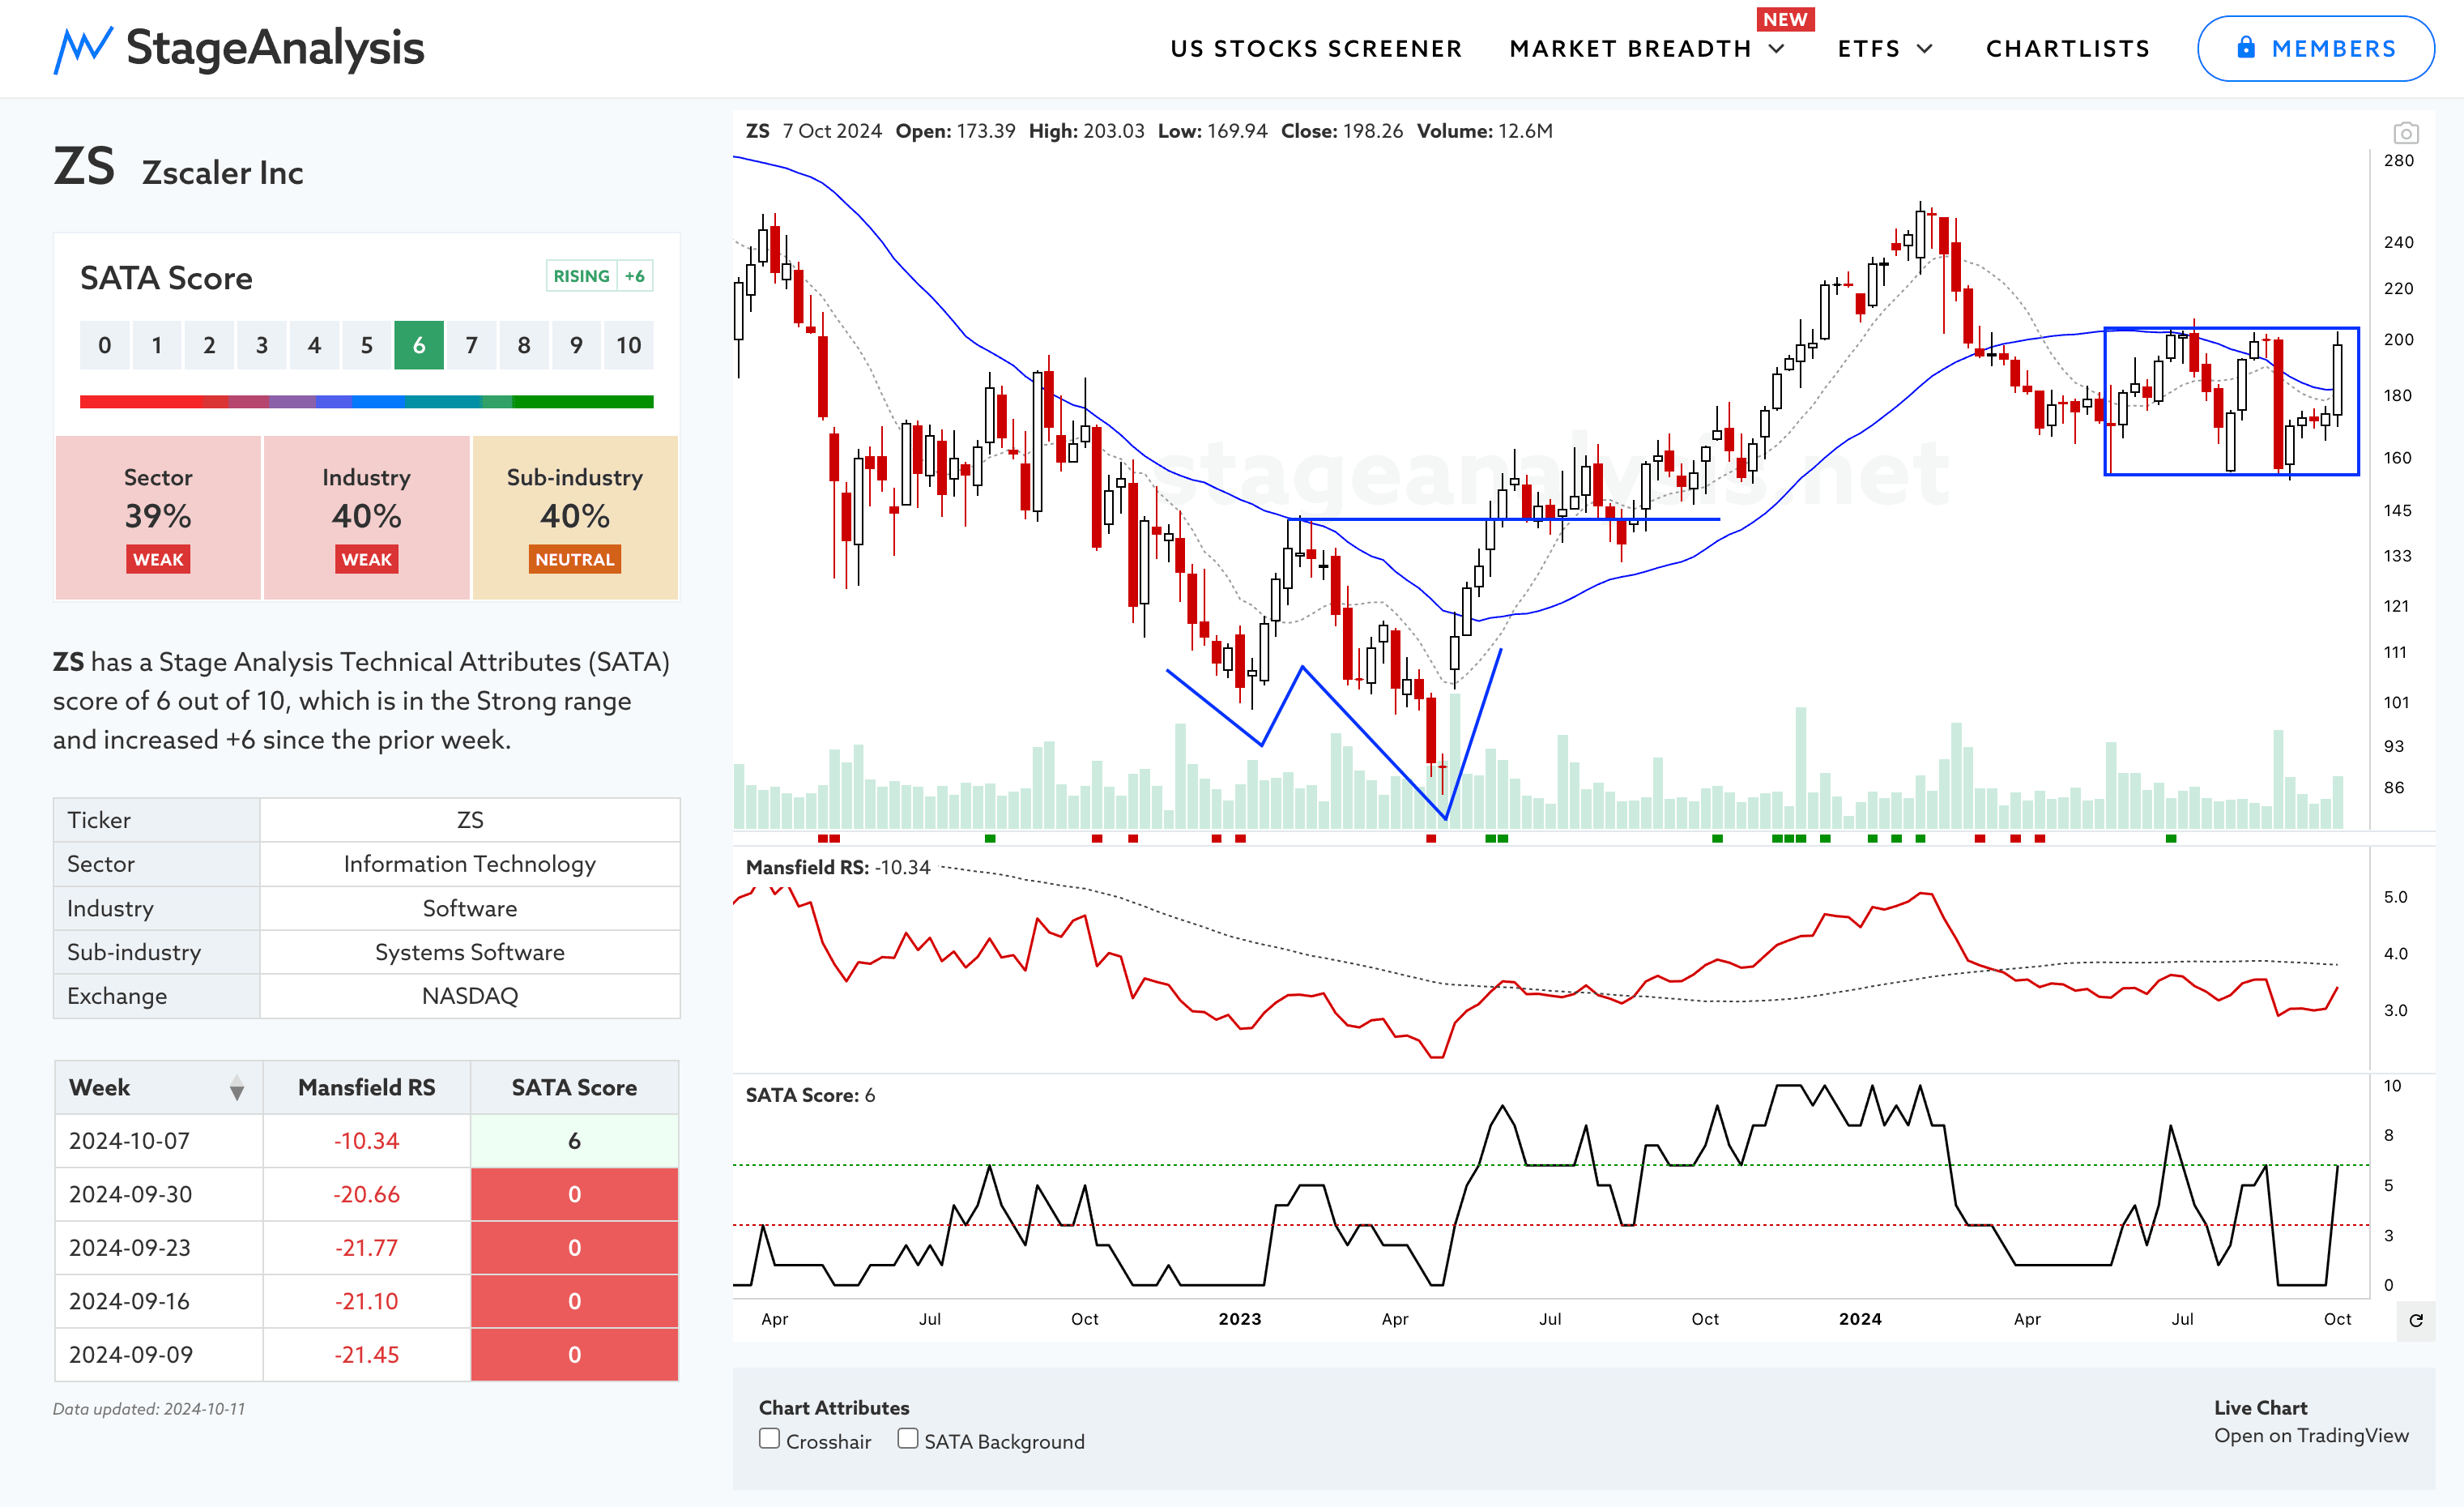The image size is (2464, 1507).
Task: Click the NASDAQ exchange value
Action: click(469, 996)
